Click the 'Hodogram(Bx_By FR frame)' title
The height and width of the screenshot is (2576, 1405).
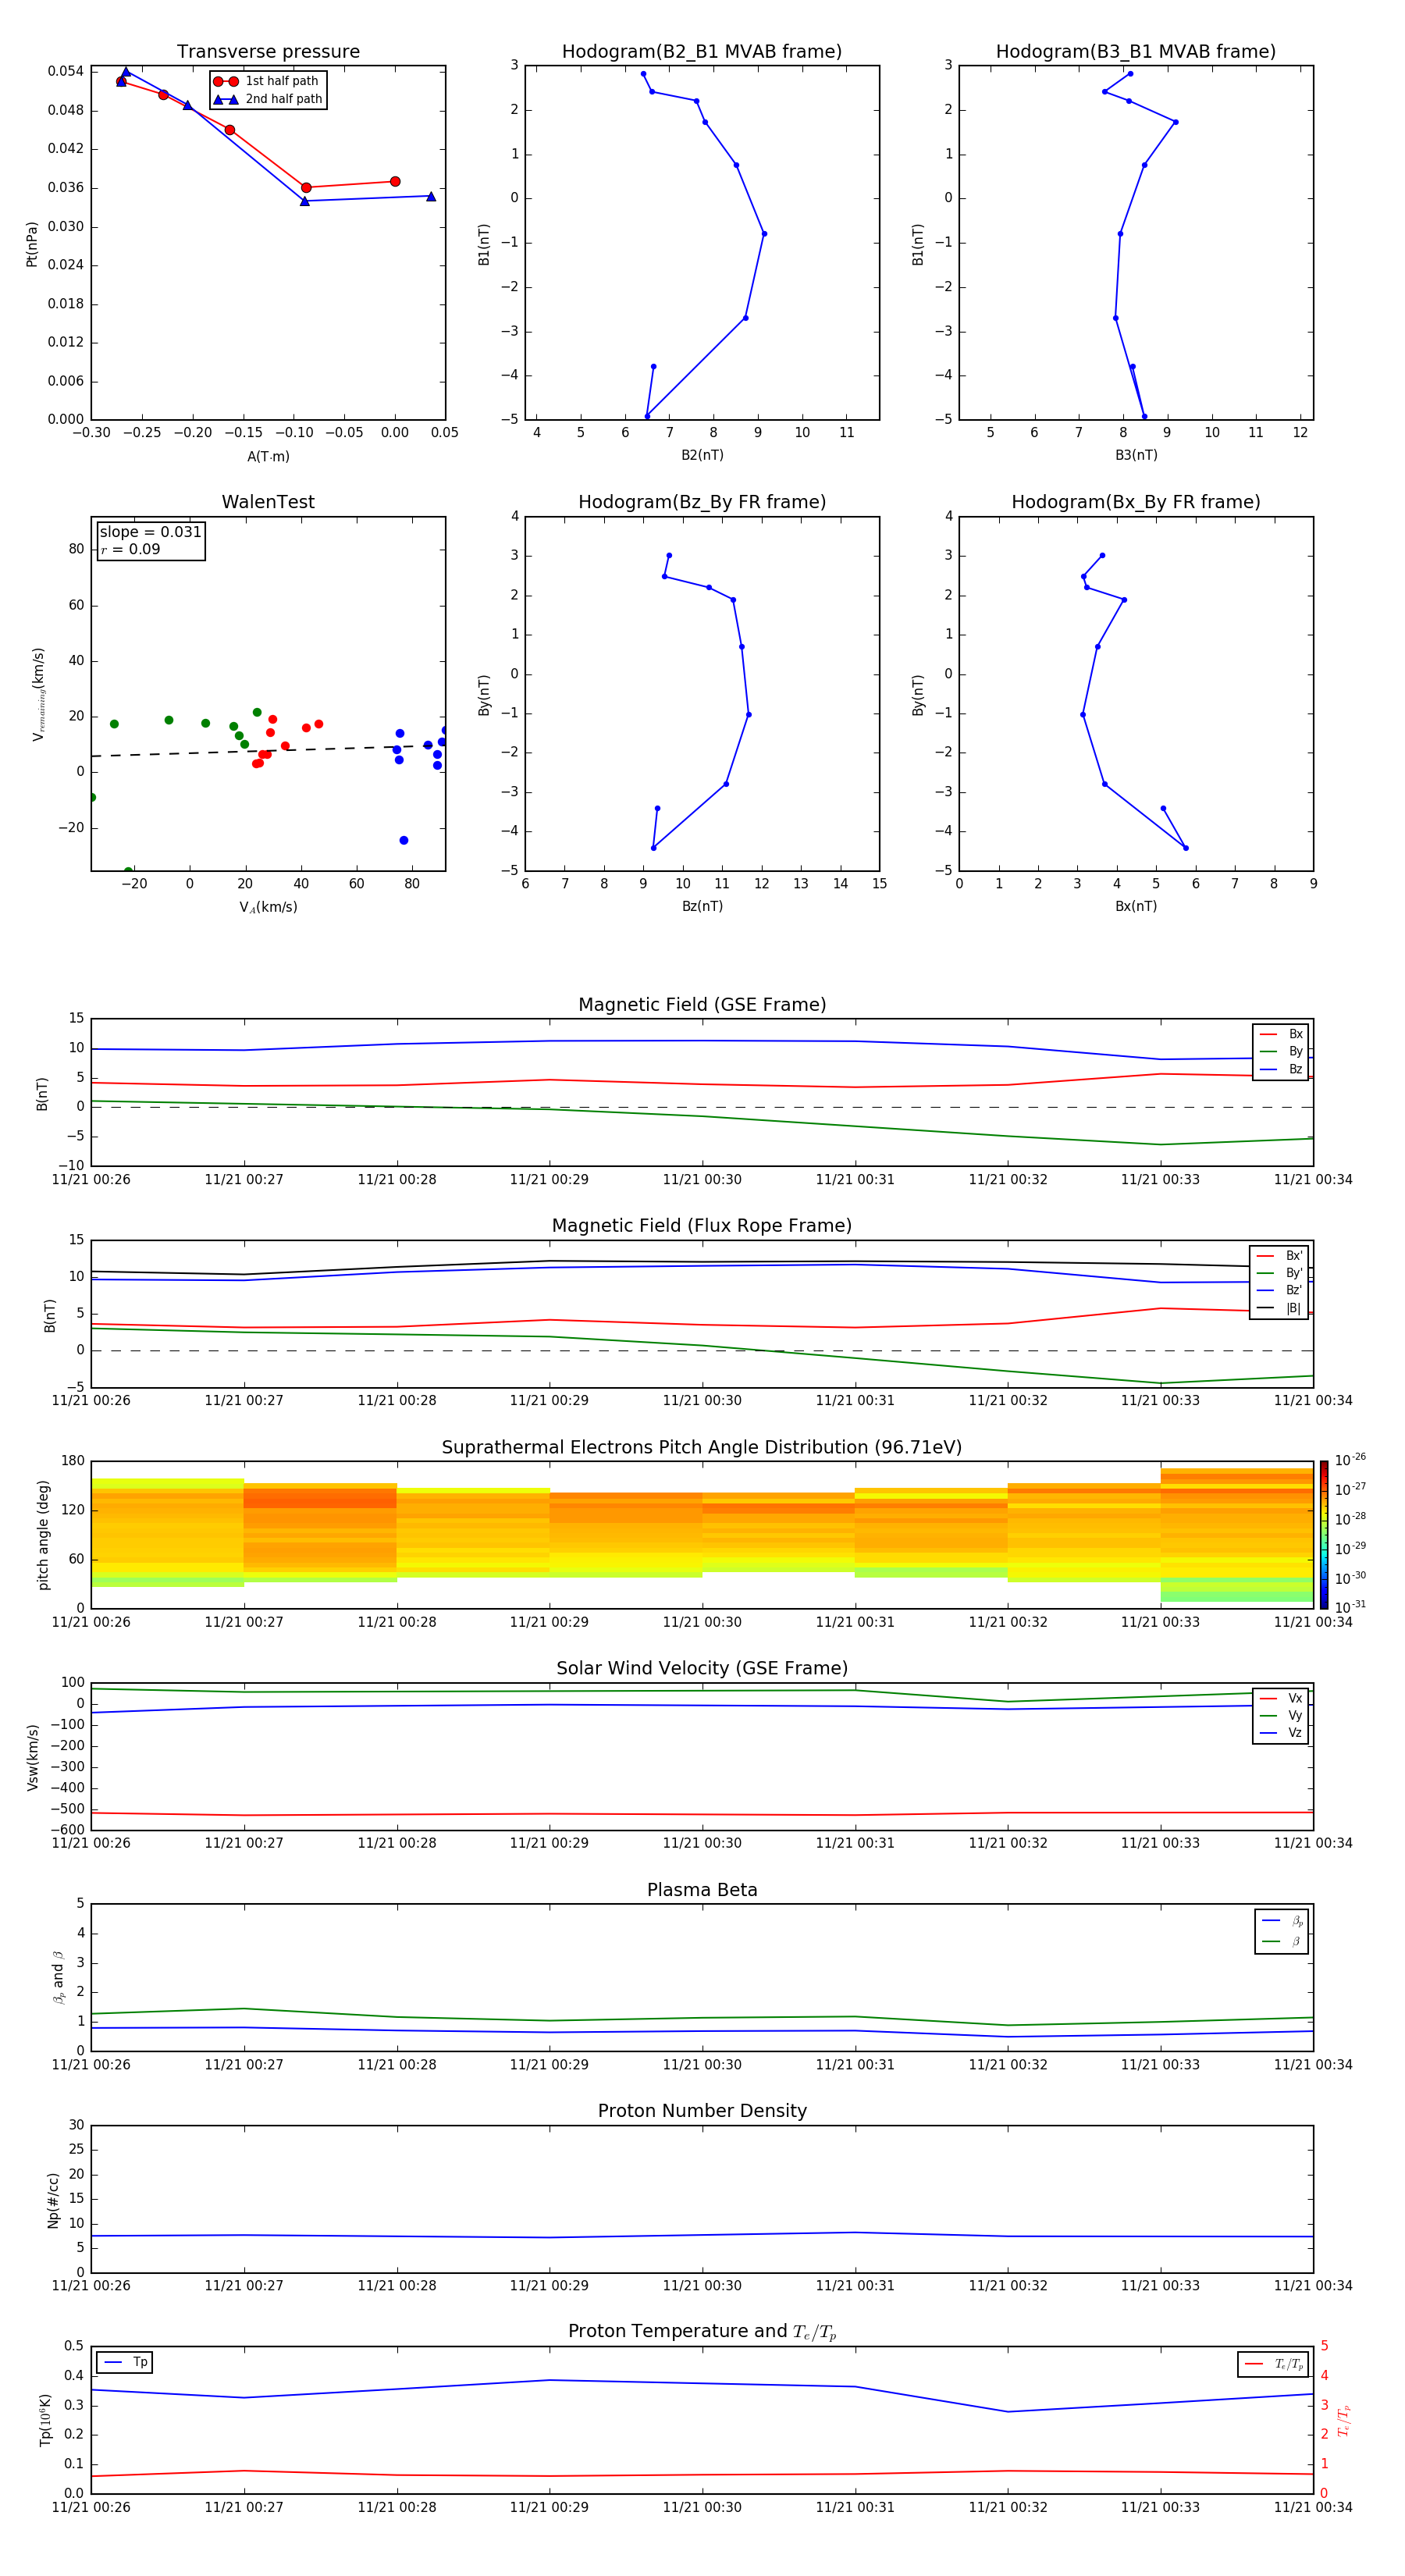click(x=1136, y=502)
